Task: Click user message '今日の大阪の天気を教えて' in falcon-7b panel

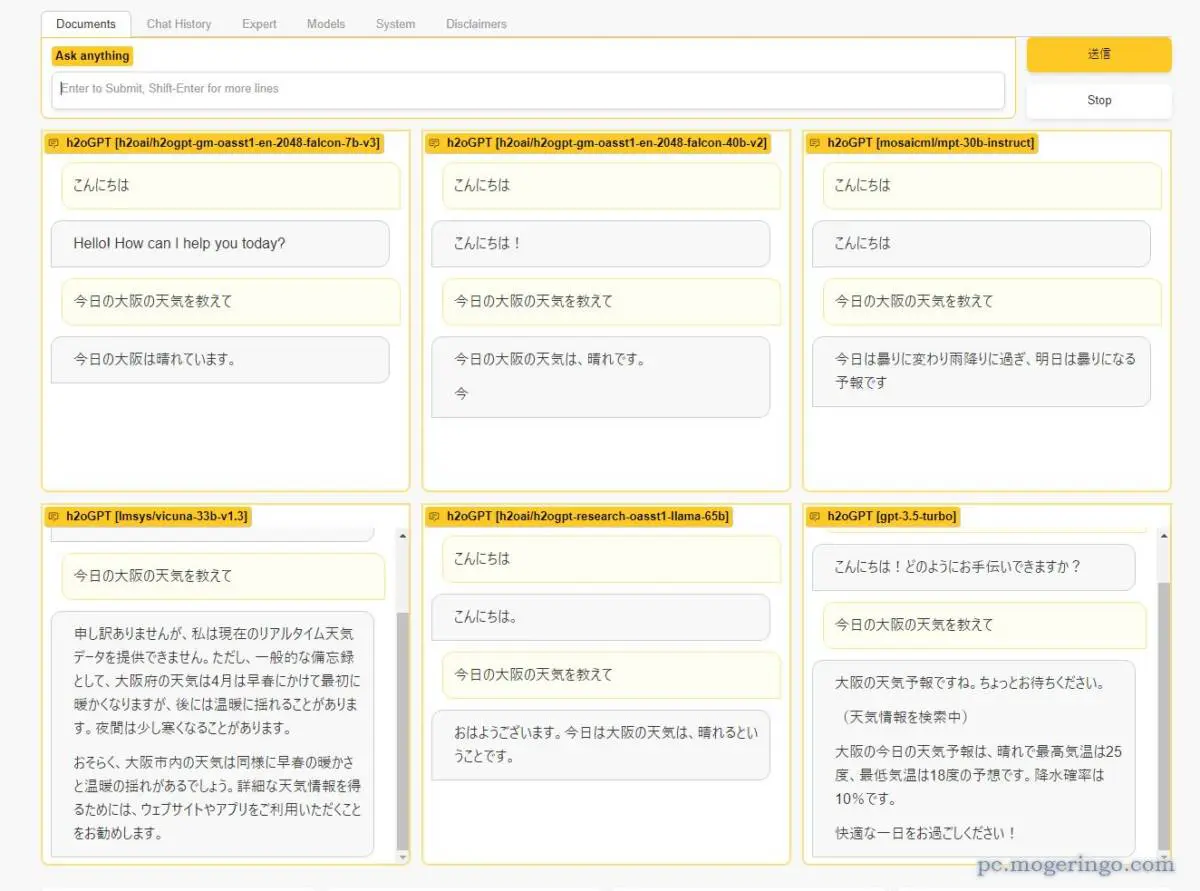Action: [231, 301]
